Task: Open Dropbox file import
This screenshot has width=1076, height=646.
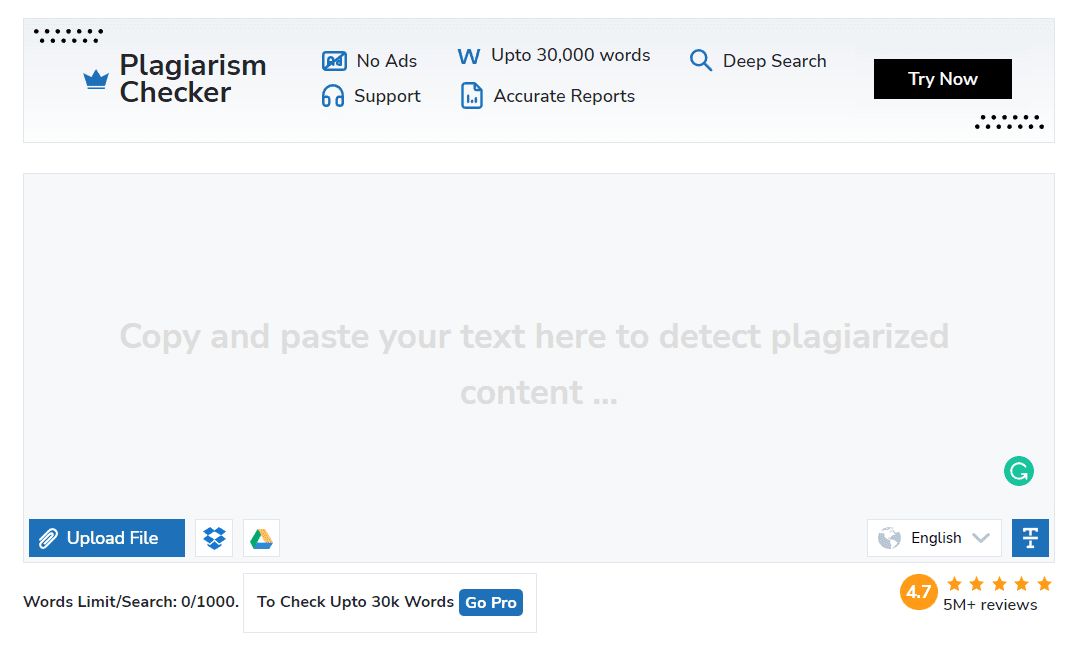Action: 214,538
